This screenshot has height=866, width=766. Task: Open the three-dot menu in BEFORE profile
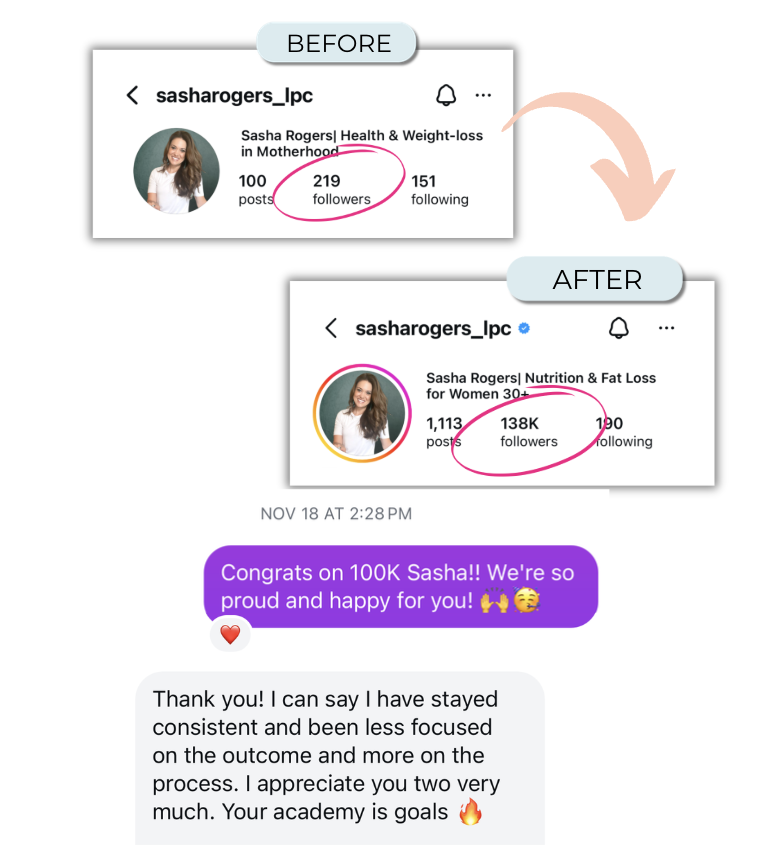pyautogui.click(x=483, y=96)
